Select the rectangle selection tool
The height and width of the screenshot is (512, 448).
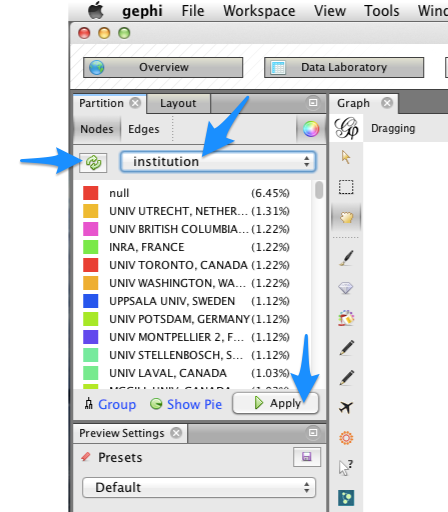pos(346,187)
